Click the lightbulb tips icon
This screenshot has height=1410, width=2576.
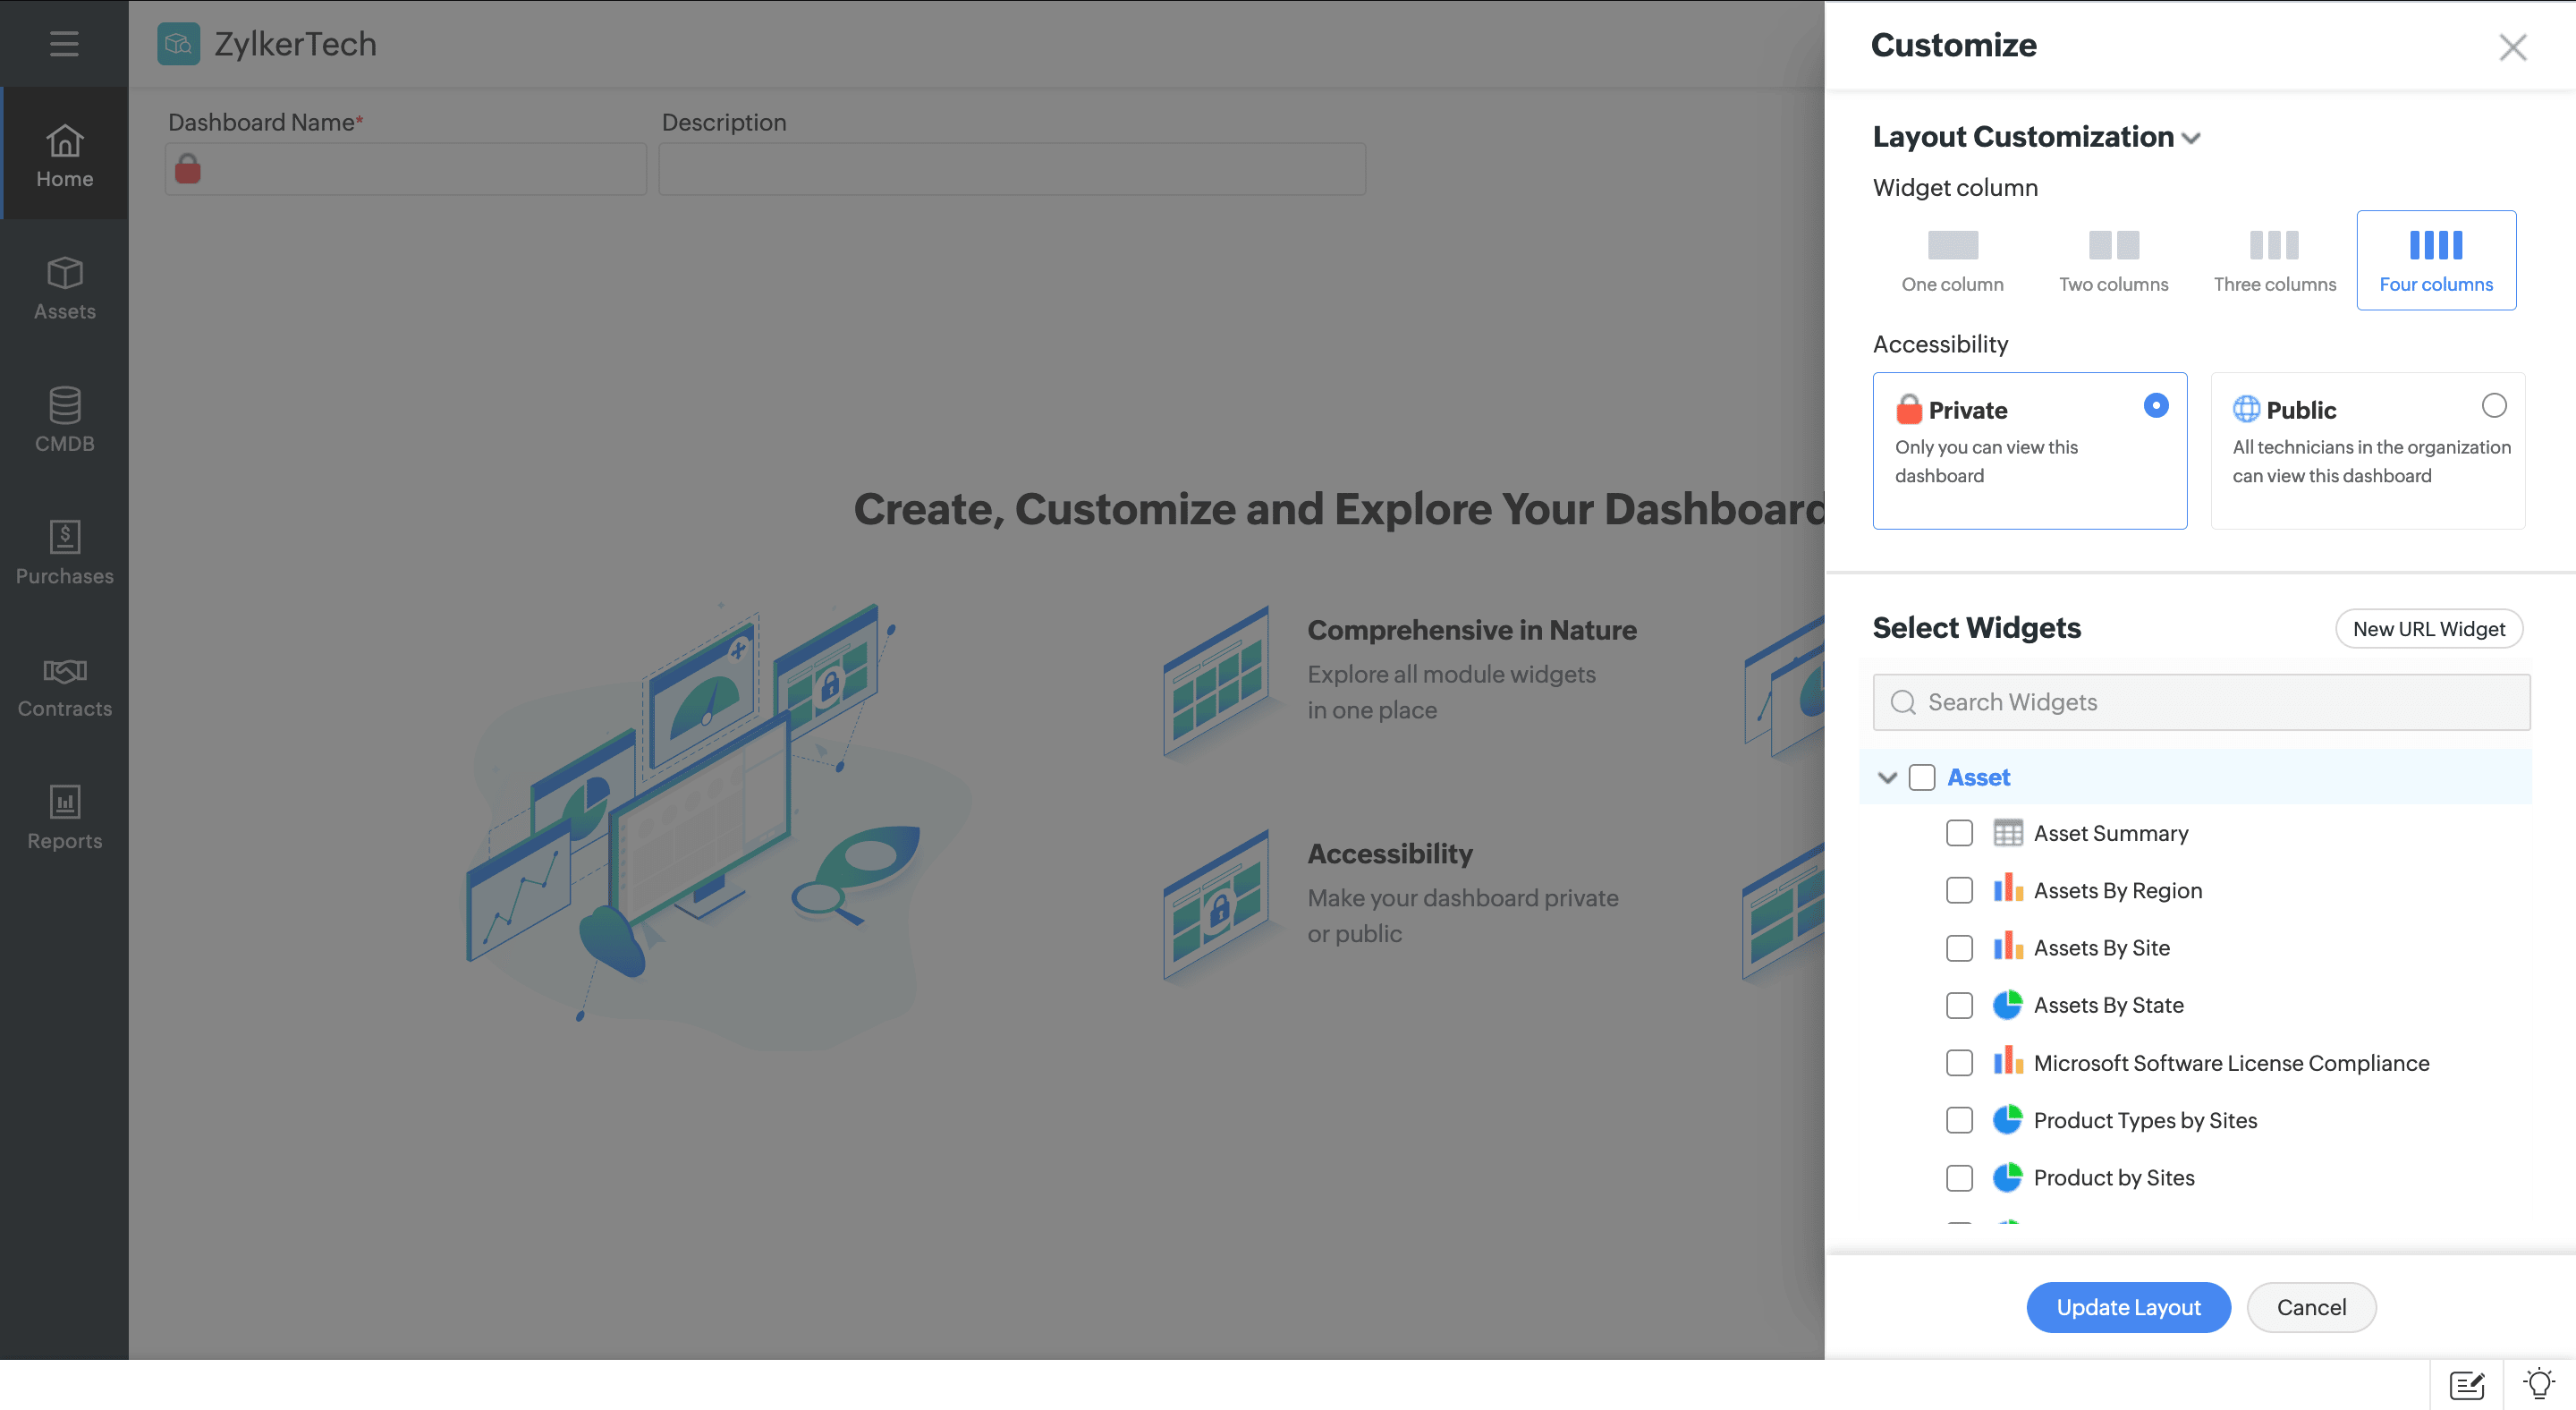(x=2538, y=1384)
